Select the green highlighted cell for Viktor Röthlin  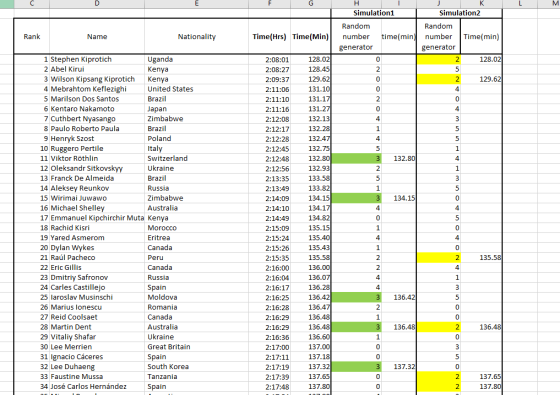click(x=356, y=159)
